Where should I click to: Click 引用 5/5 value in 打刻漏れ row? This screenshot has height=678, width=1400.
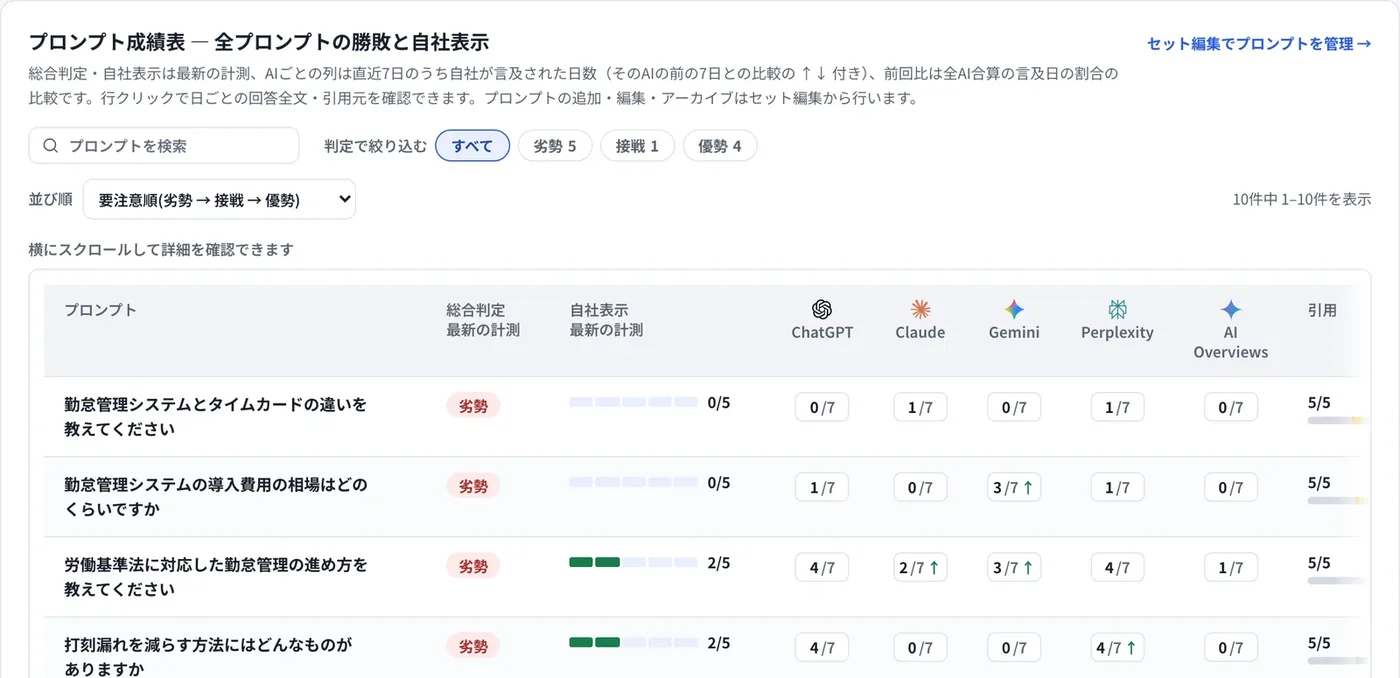point(1319,643)
